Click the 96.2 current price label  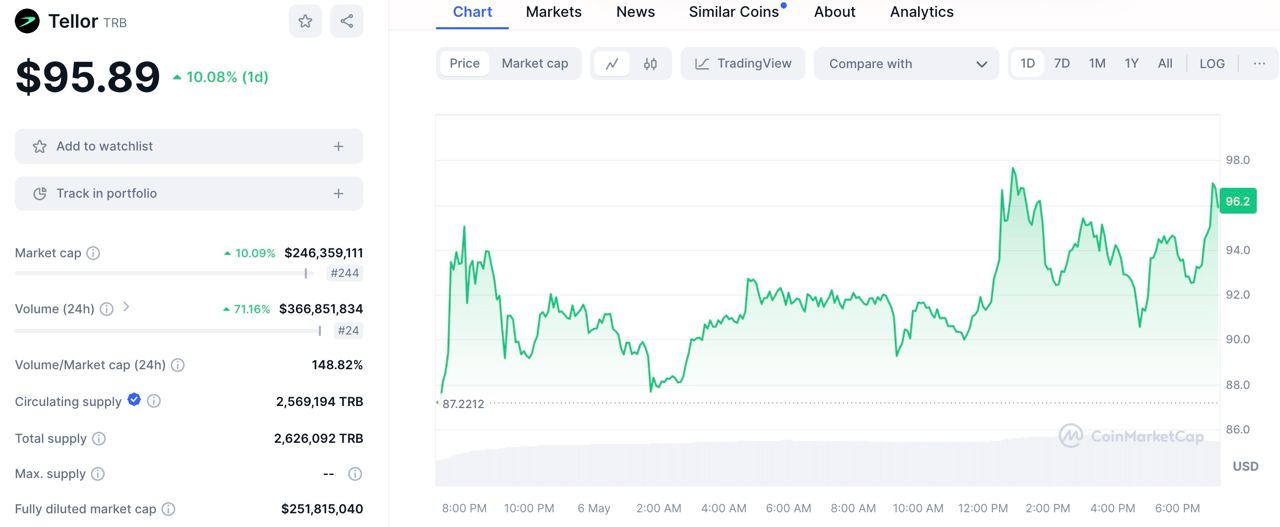tap(1237, 201)
